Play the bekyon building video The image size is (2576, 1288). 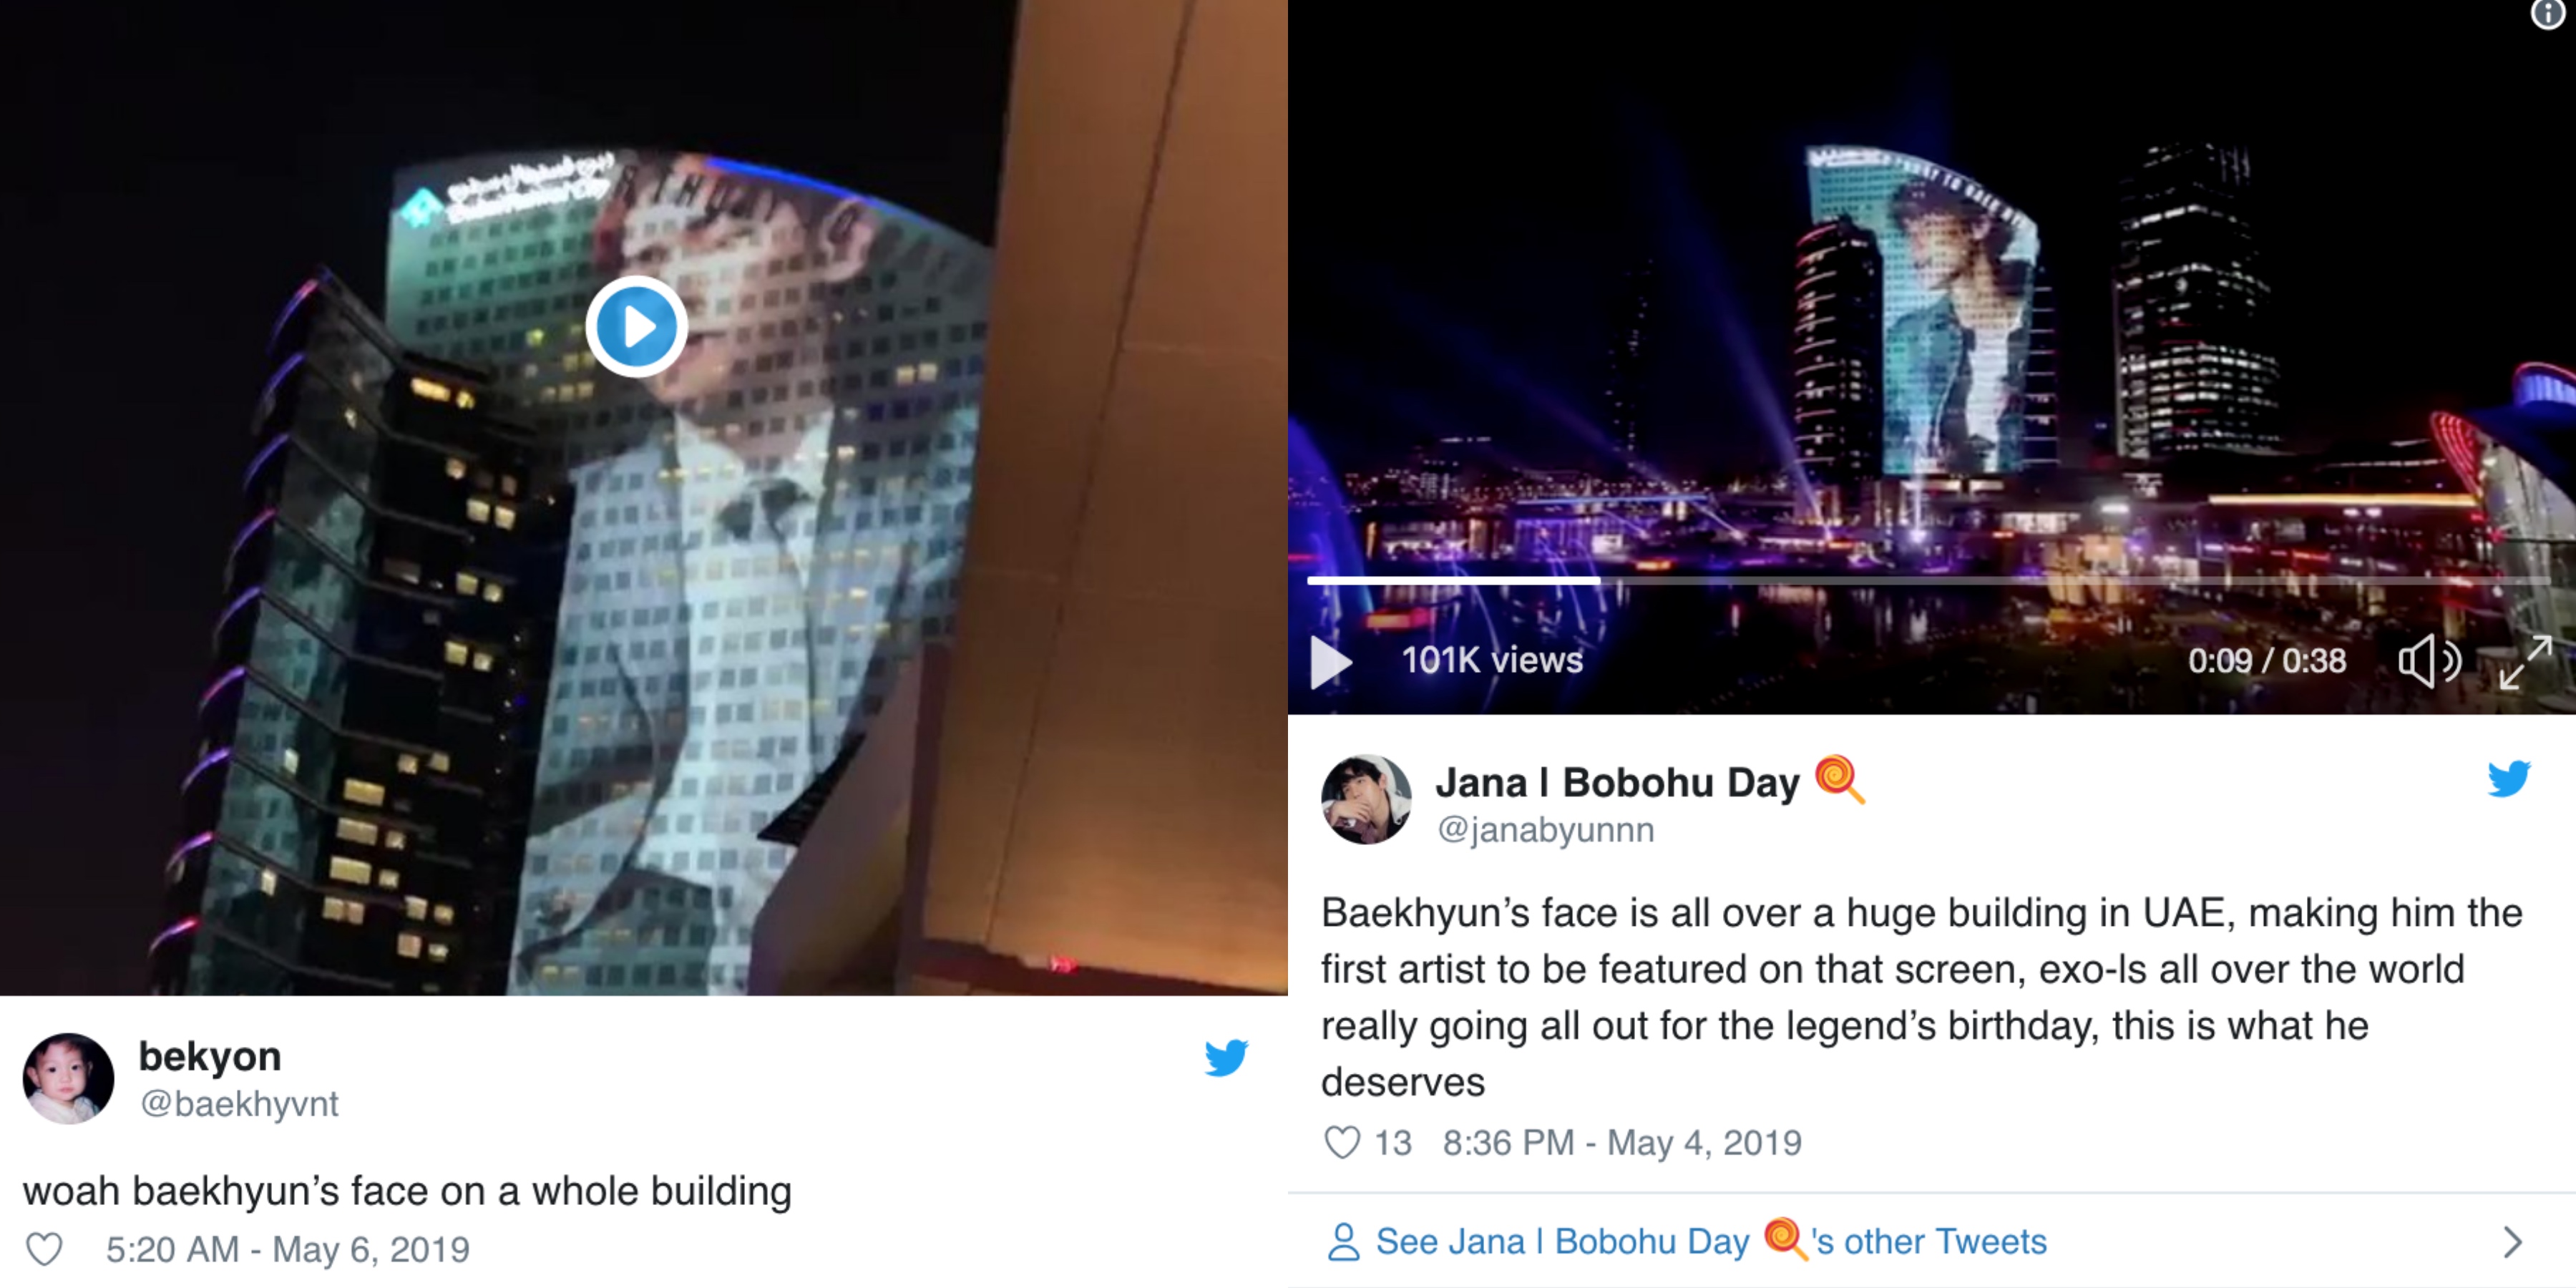[x=636, y=326]
